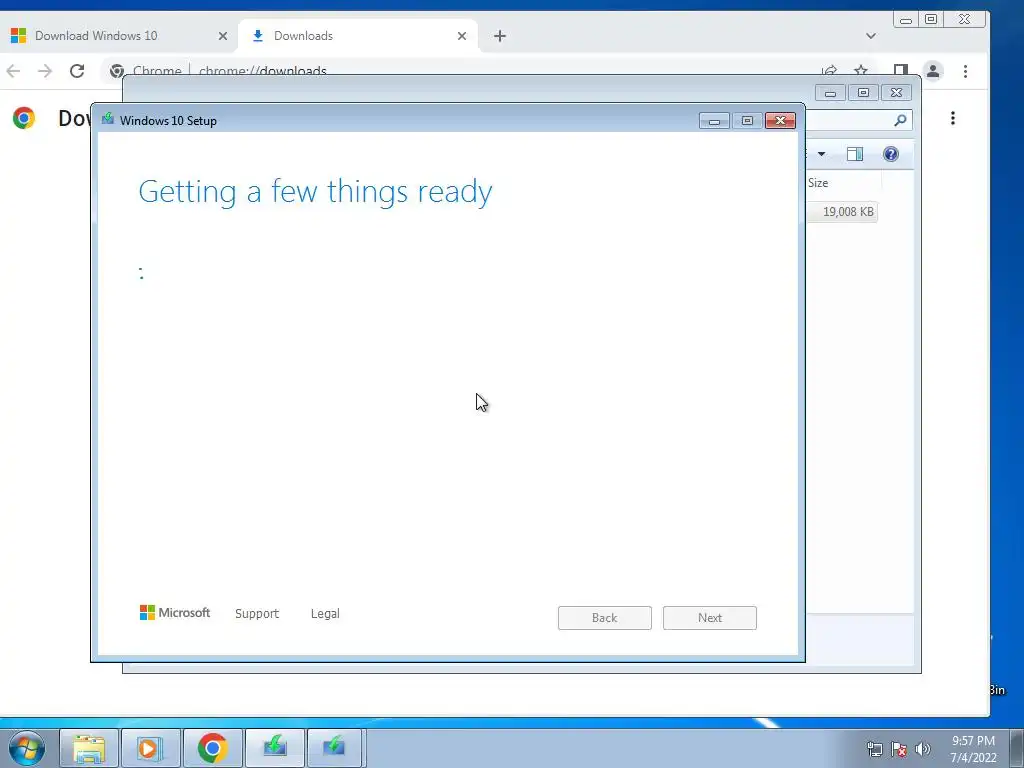The image size is (1024, 768).
Task: Maximize the Windows 10 Setup window
Action: pos(747,121)
